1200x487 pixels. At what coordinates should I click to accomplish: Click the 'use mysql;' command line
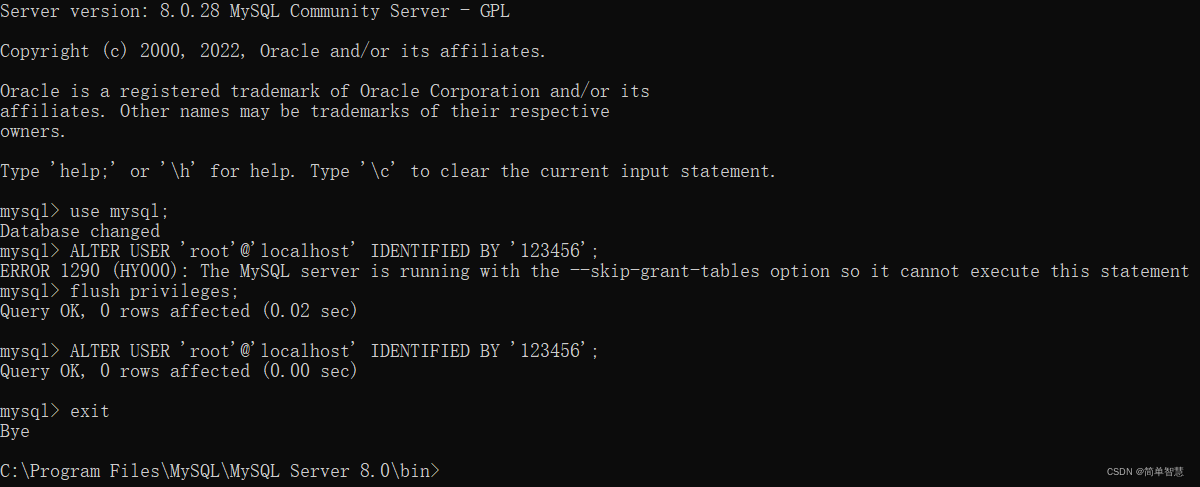(85, 211)
